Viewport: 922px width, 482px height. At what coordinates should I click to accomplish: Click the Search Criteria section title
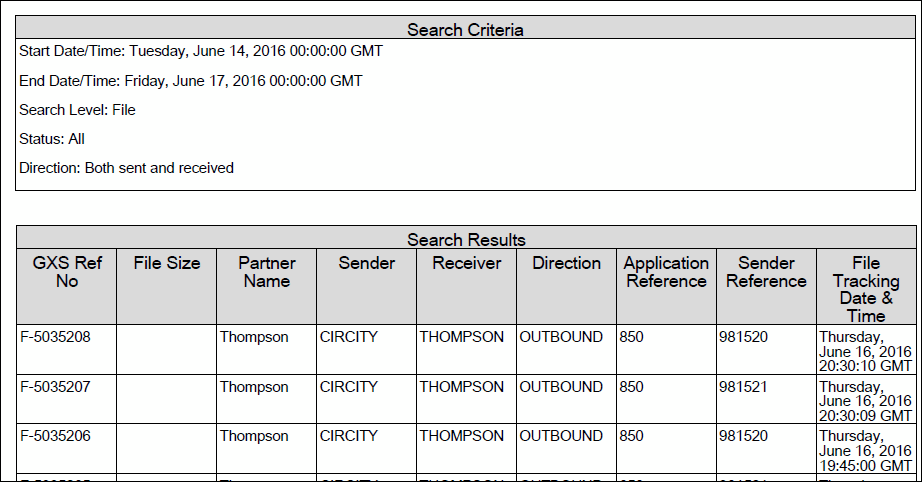pos(465,30)
